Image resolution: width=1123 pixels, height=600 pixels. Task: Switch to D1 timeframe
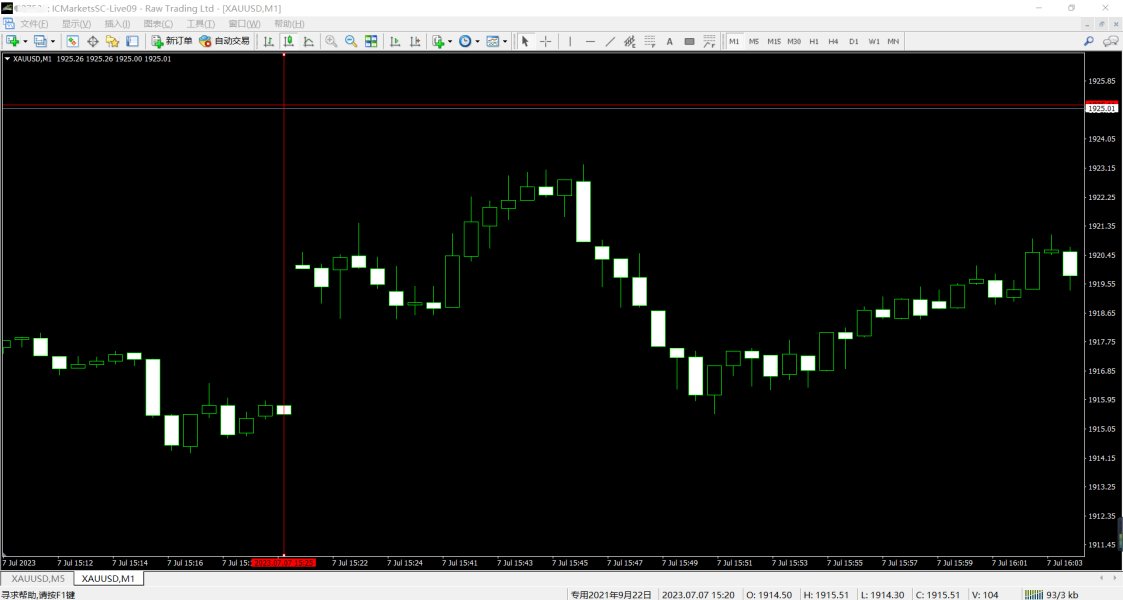point(854,42)
